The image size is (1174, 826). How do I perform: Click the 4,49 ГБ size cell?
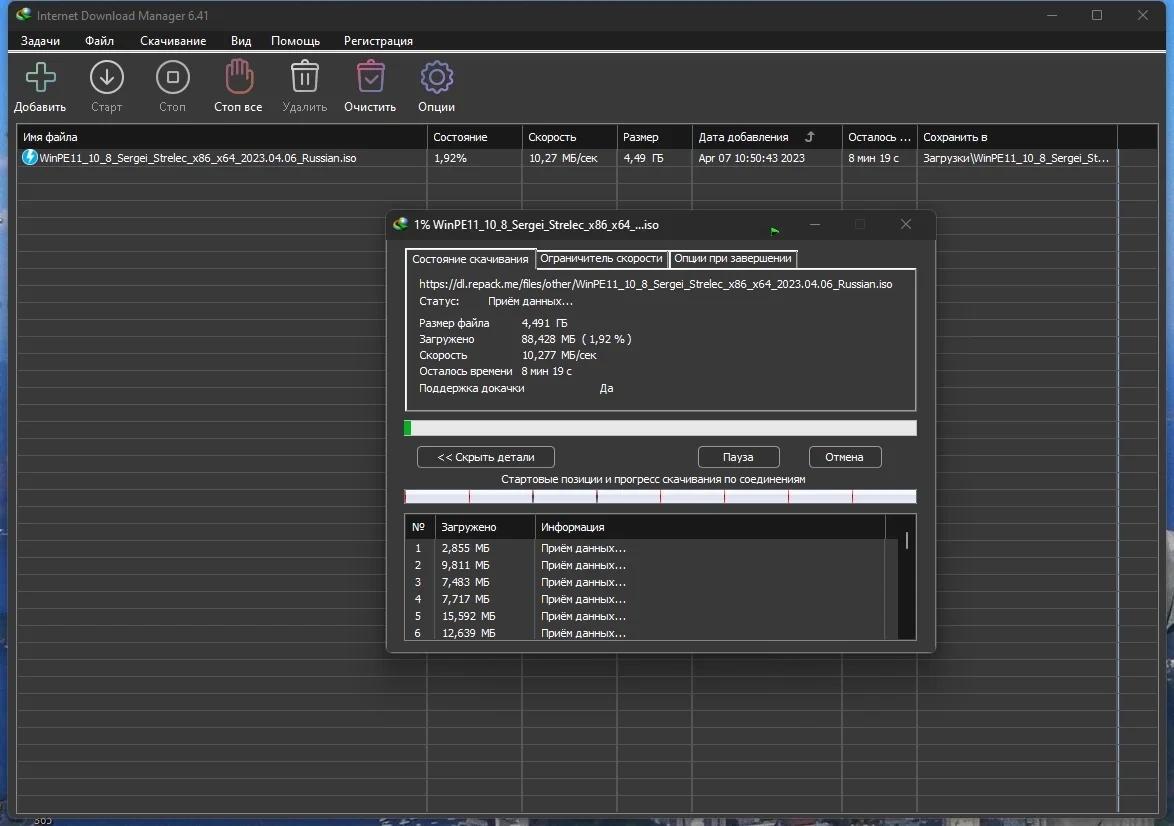pos(643,158)
